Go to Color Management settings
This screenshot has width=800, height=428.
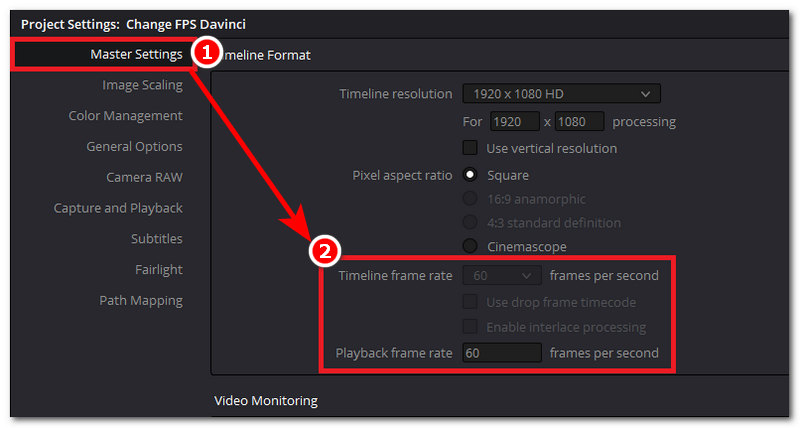tap(126, 116)
